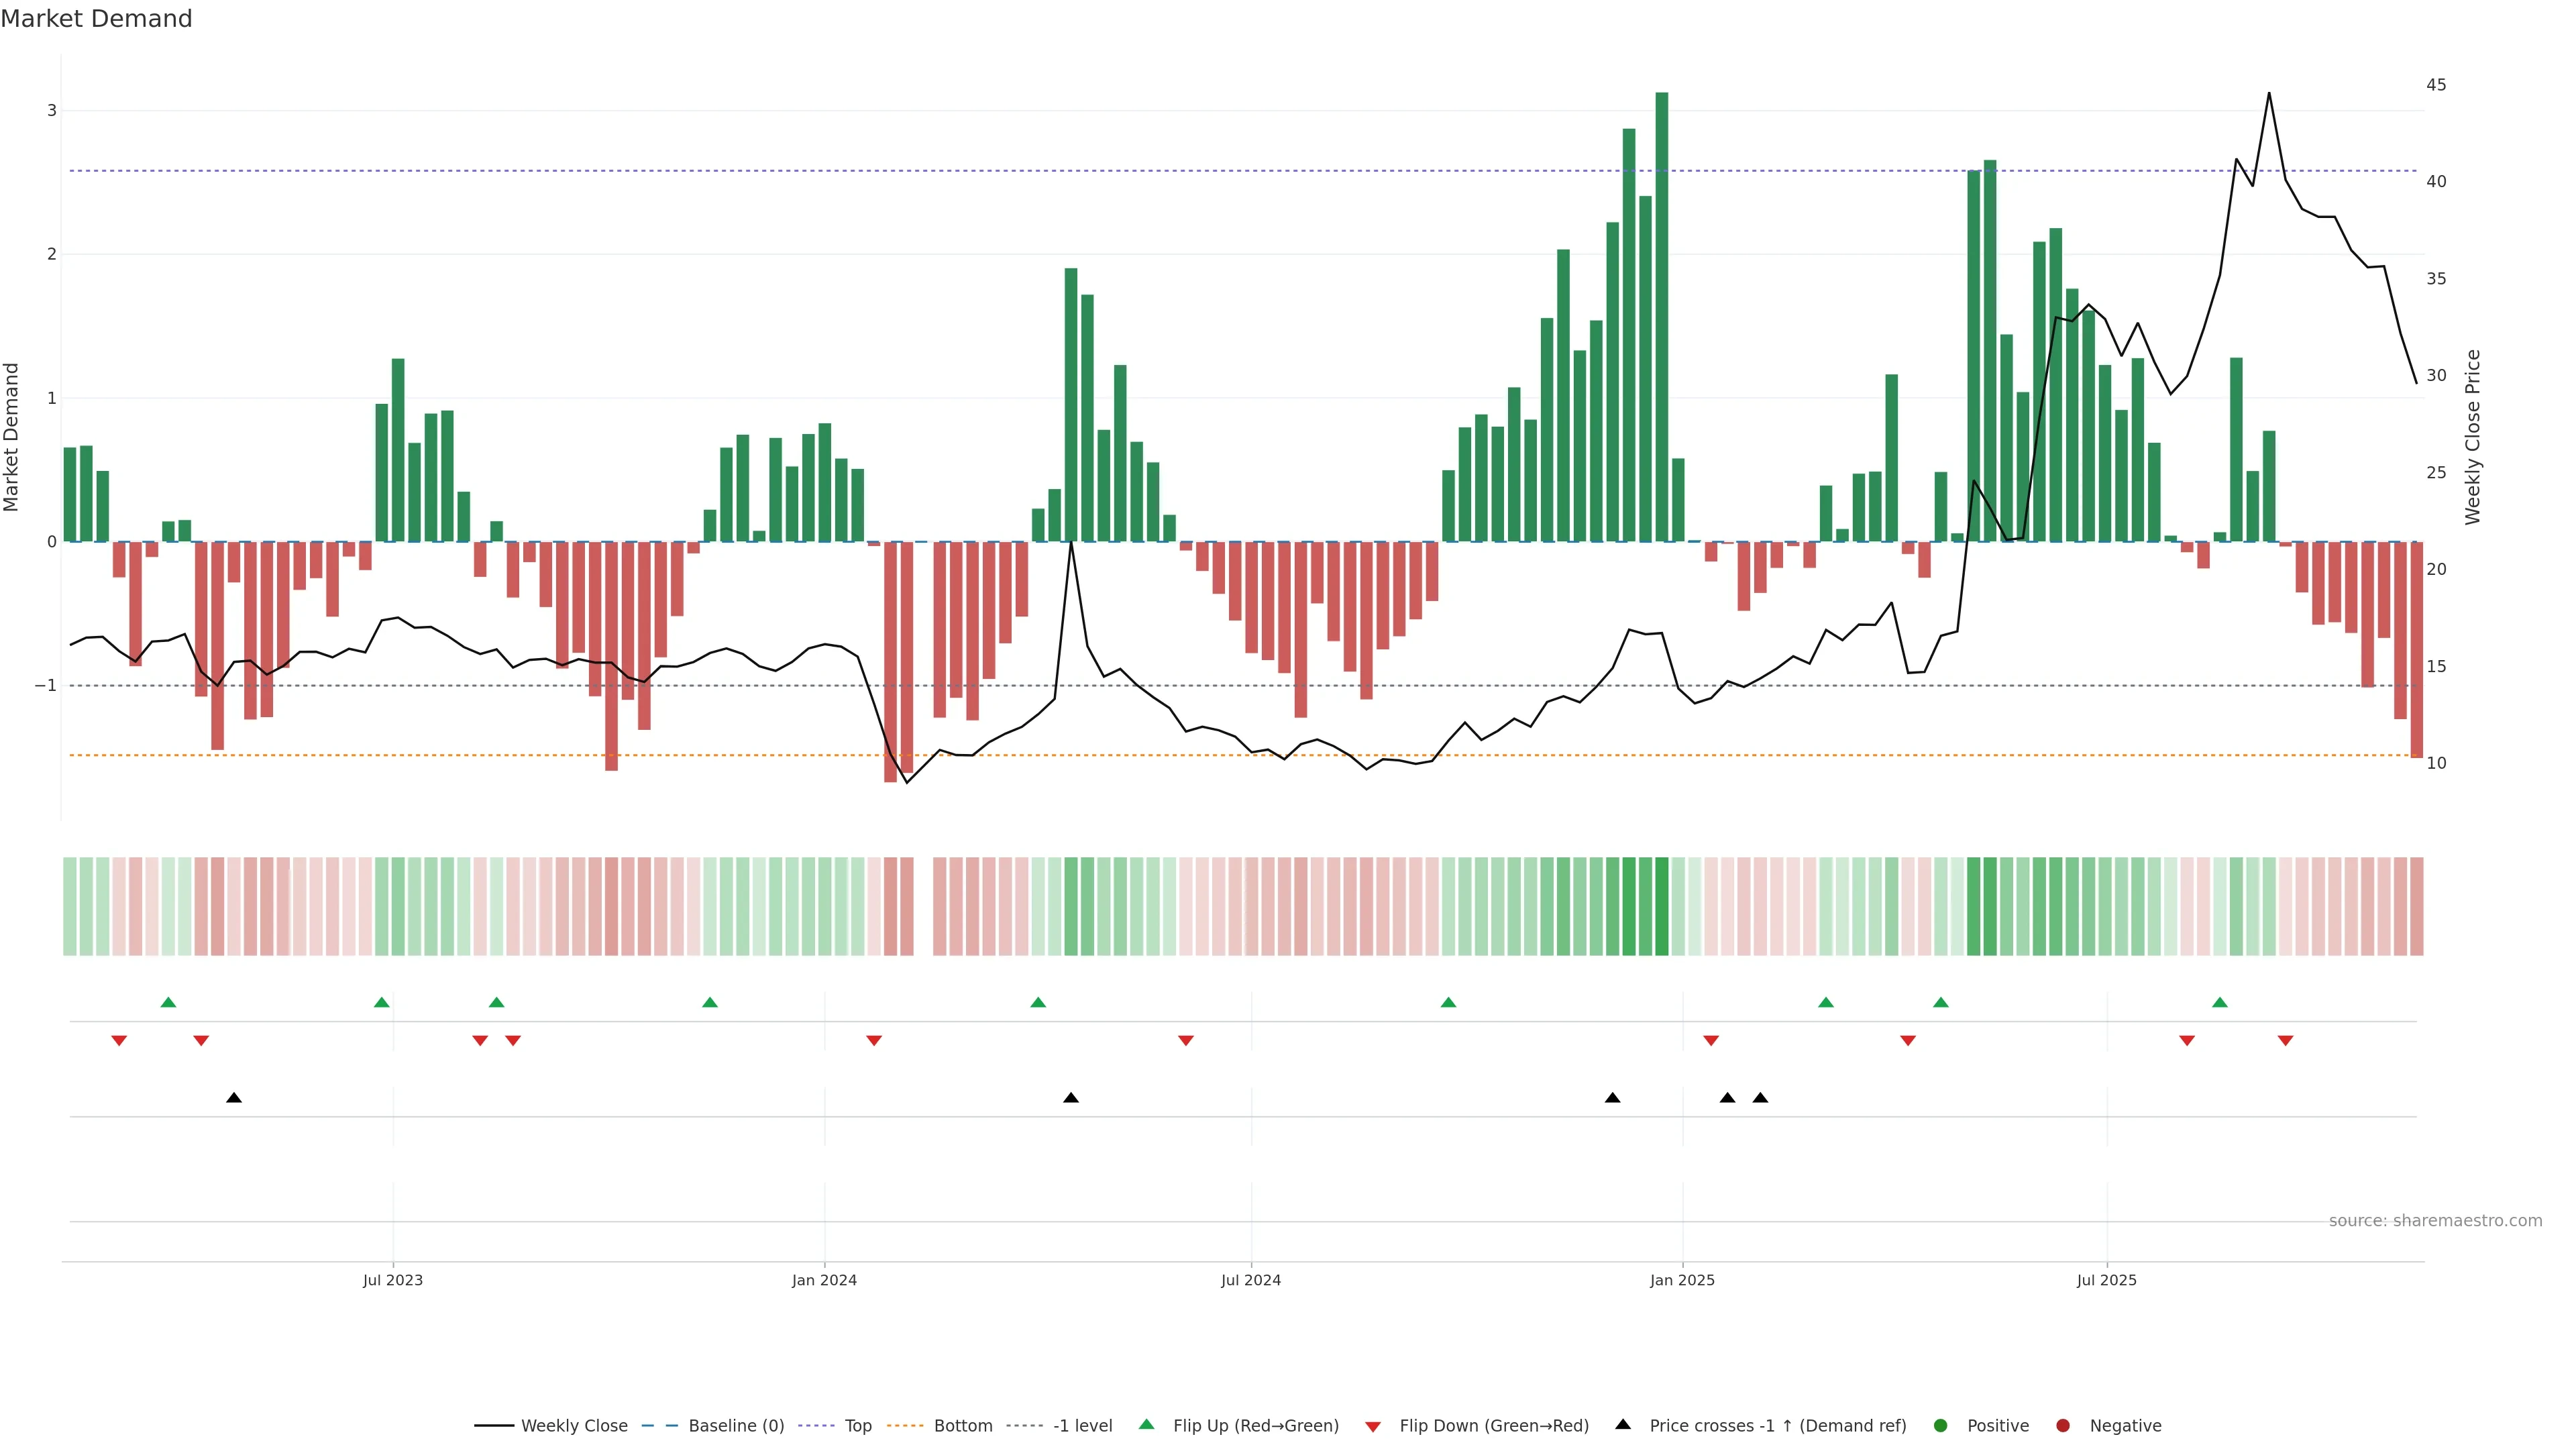Click the green Positive legend dot
The width and height of the screenshot is (2576, 1449).
pos(1941,1426)
